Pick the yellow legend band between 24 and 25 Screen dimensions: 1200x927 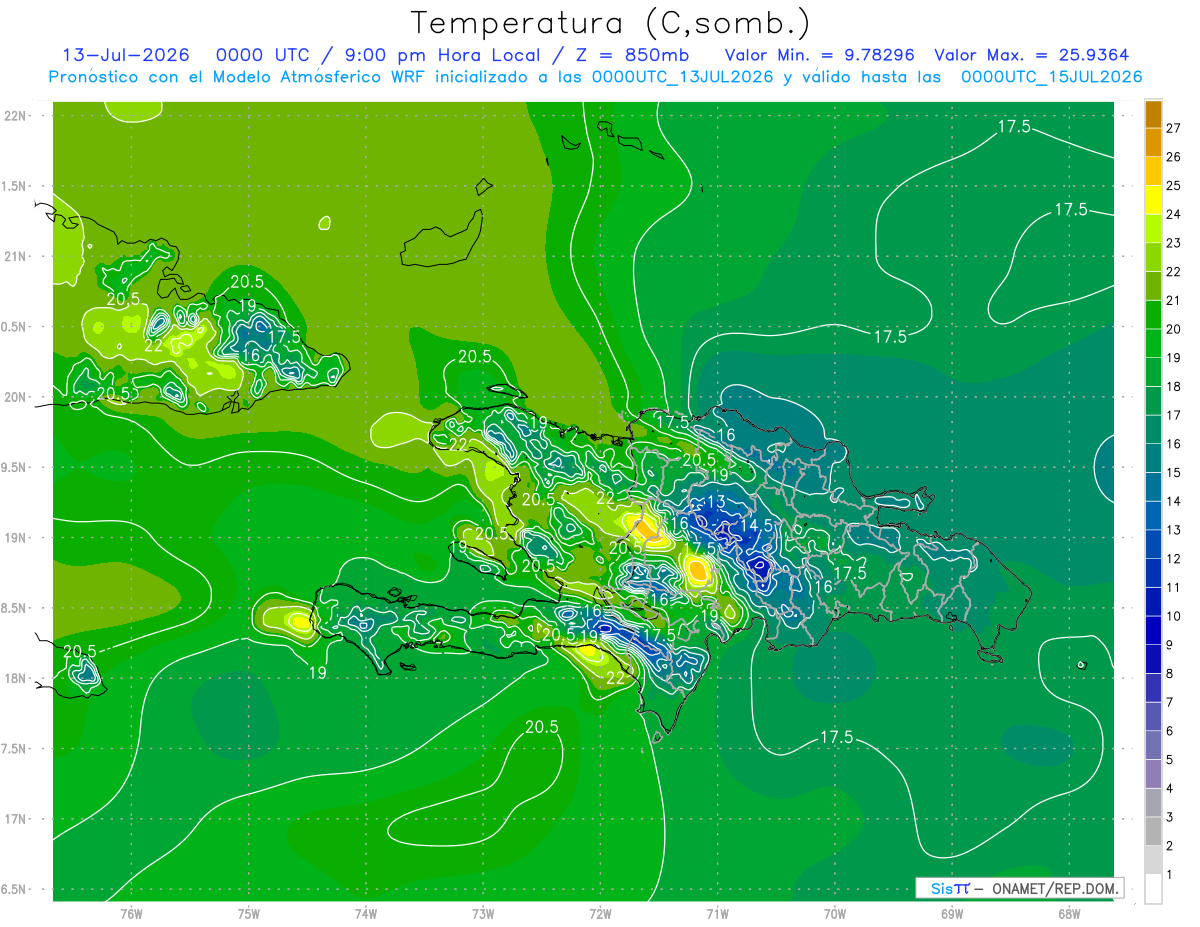pyautogui.click(x=1153, y=200)
